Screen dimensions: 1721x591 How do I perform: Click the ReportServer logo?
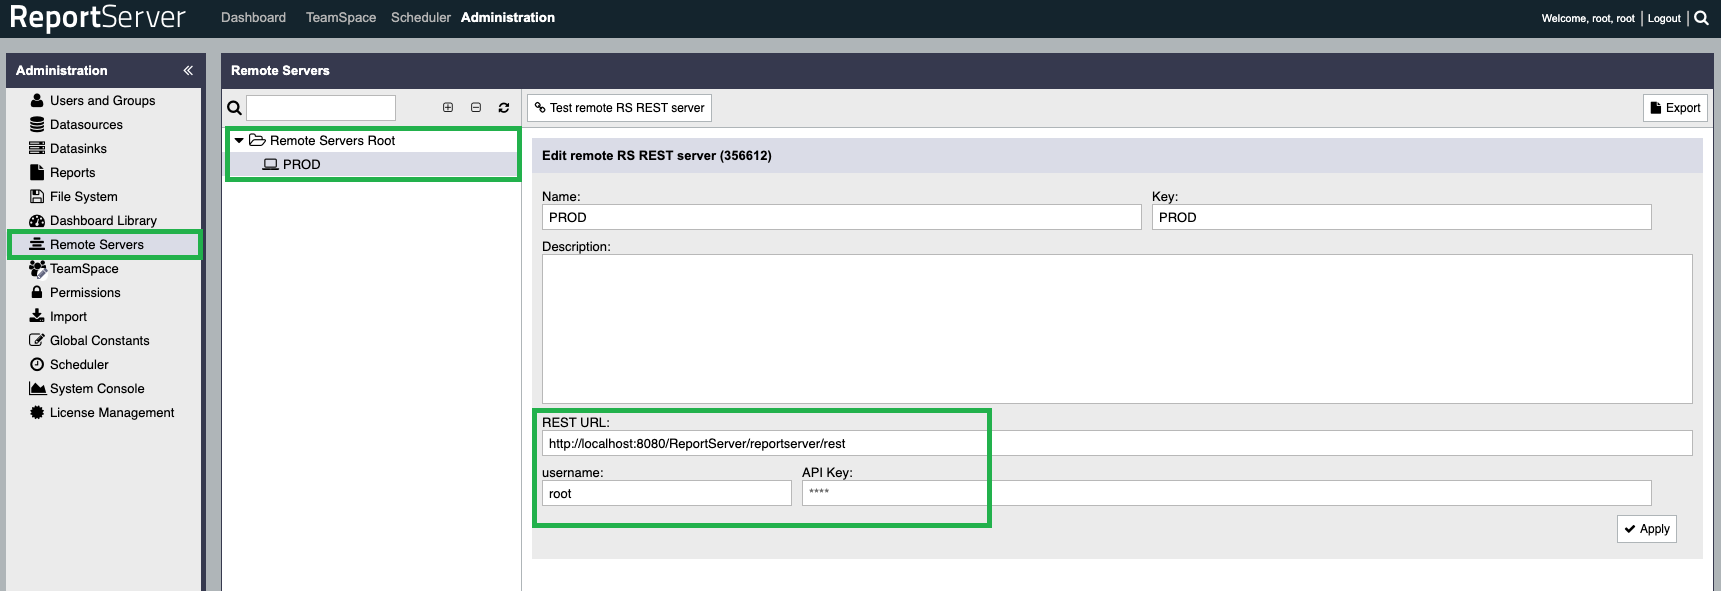coord(98,18)
